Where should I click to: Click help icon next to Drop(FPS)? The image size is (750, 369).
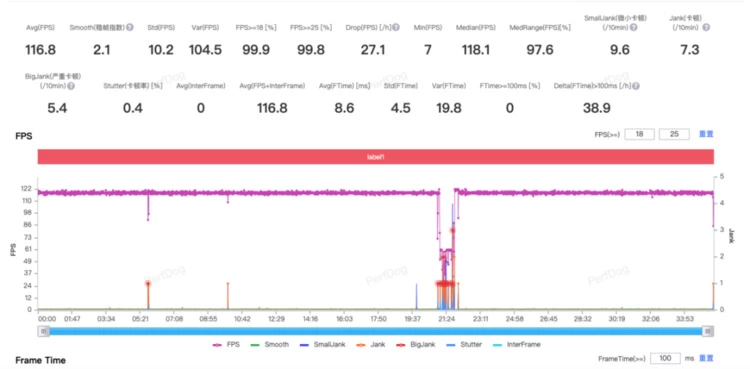click(x=397, y=28)
